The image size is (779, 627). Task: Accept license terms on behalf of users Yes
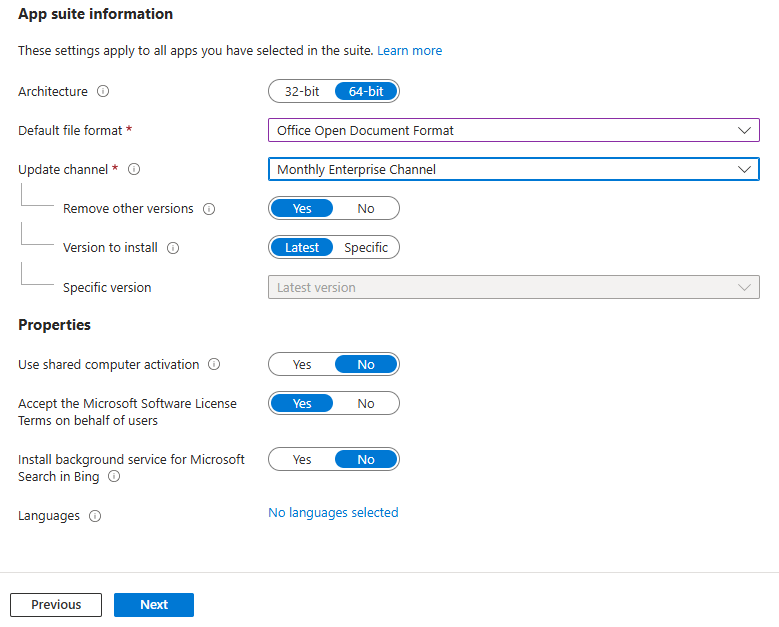(x=302, y=403)
